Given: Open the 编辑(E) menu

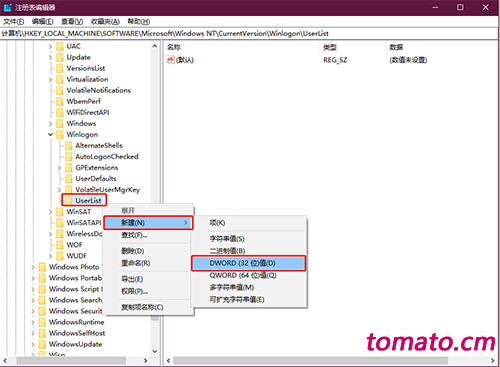Looking at the screenshot, I should pyautogui.click(x=42, y=22).
